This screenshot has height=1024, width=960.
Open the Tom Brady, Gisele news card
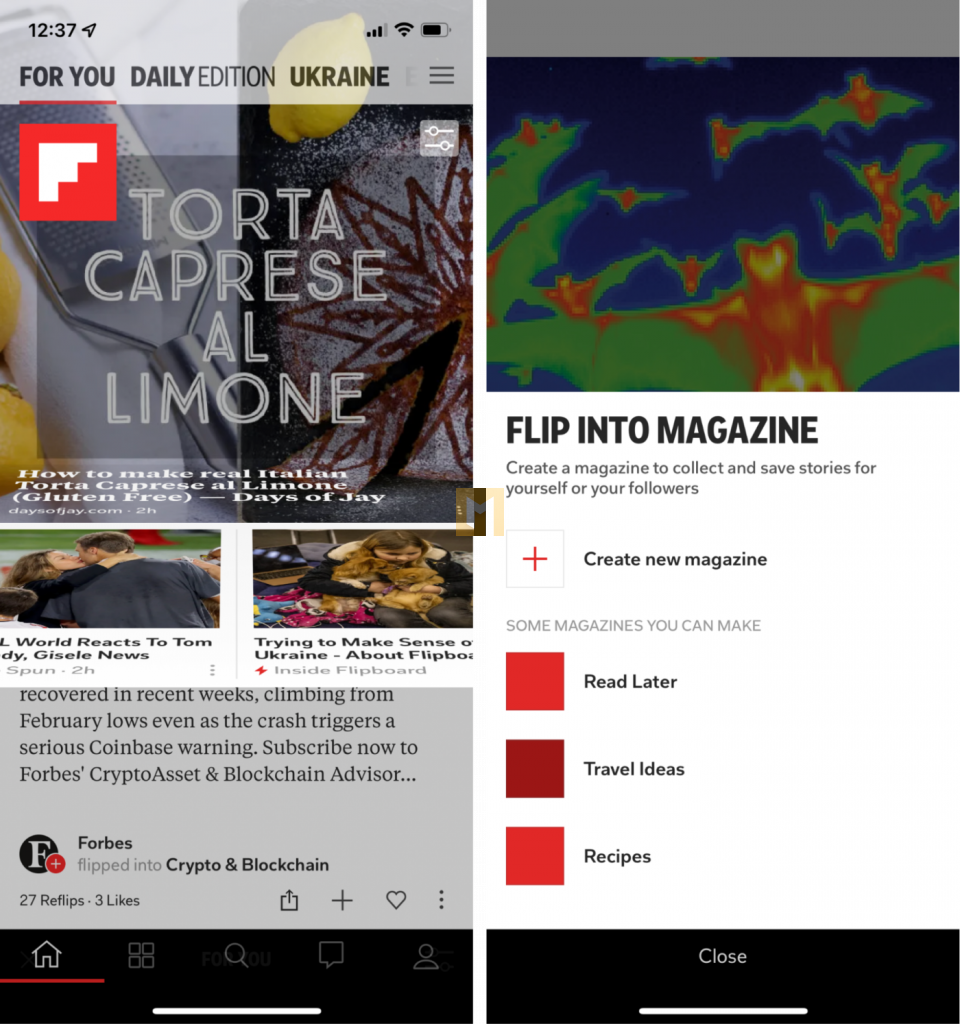(110, 604)
